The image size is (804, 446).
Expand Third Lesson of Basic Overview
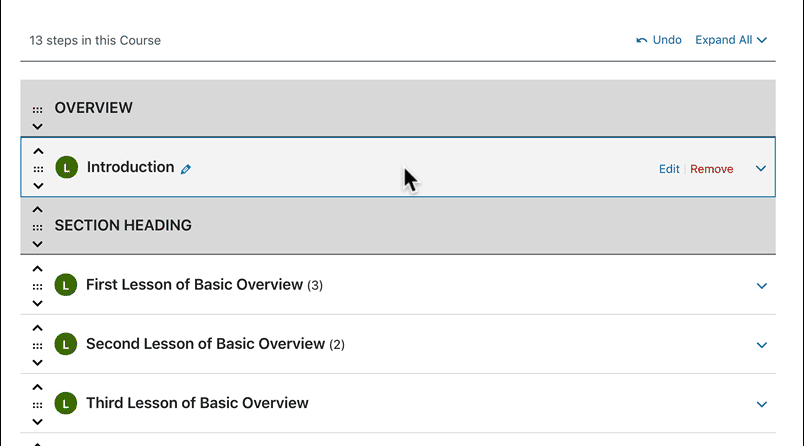pos(762,404)
